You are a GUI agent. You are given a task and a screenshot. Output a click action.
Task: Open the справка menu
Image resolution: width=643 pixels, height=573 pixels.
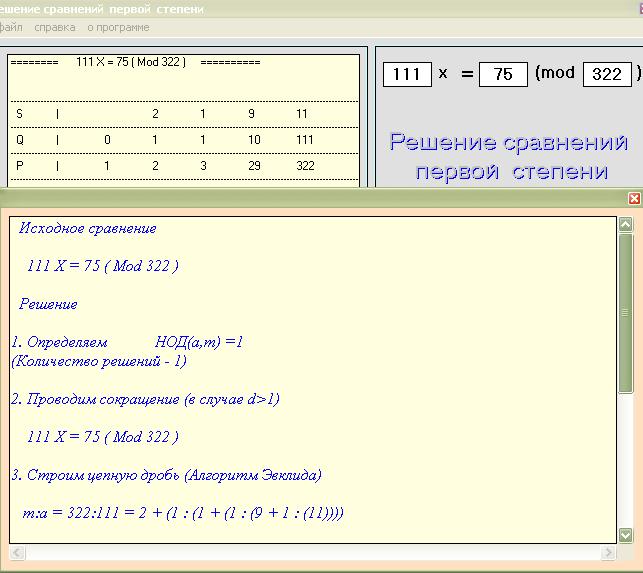[x=55, y=27]
